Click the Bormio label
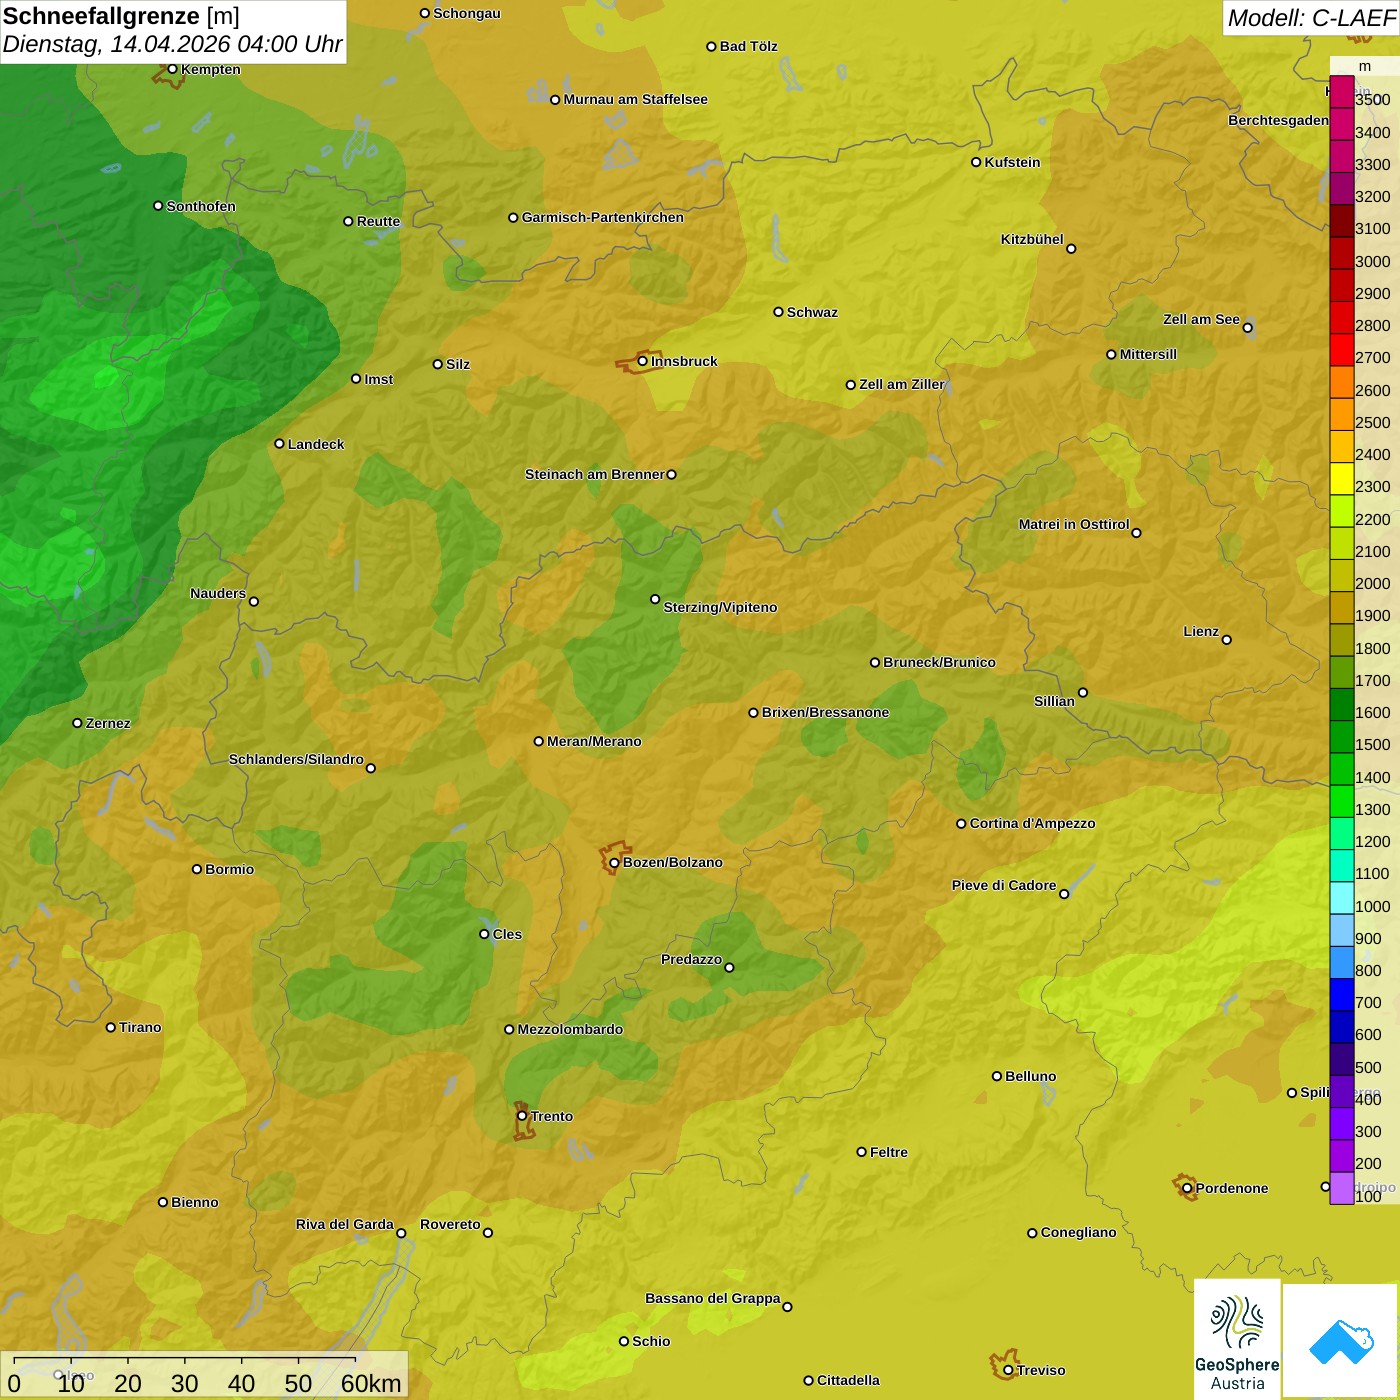This screenshot has width=1400, height=1400. [229, 869]
